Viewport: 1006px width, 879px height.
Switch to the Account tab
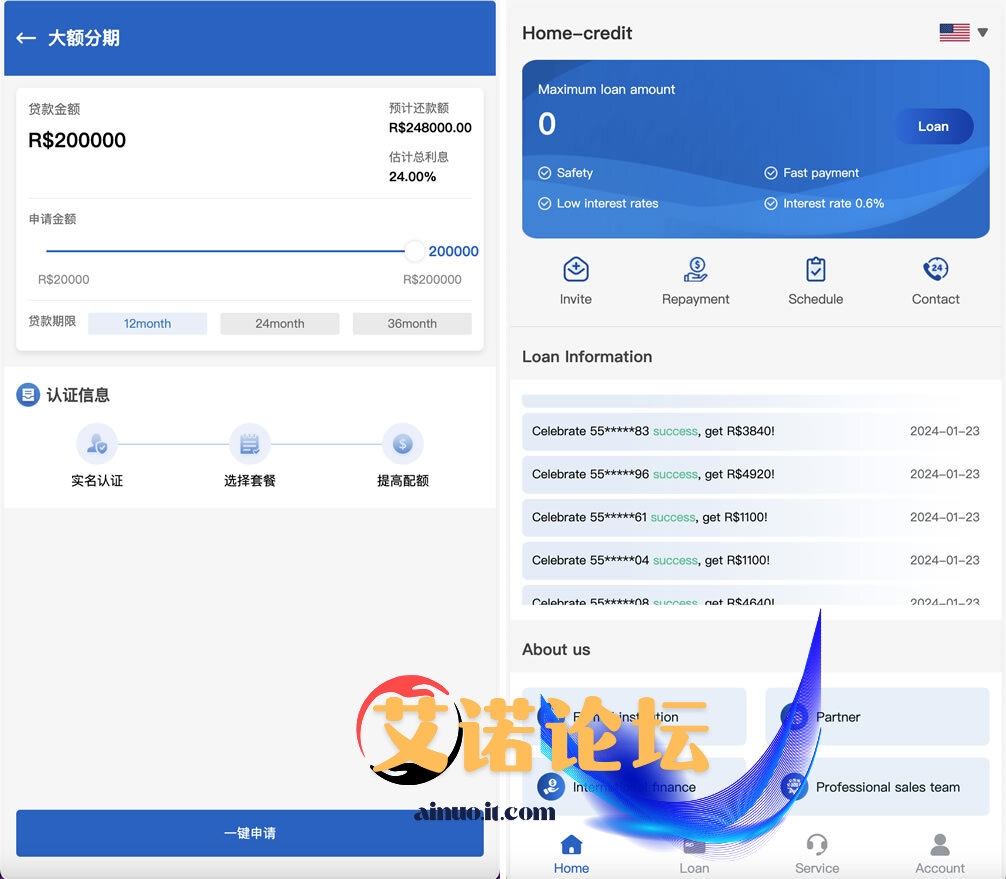click(x=939, y=854)
